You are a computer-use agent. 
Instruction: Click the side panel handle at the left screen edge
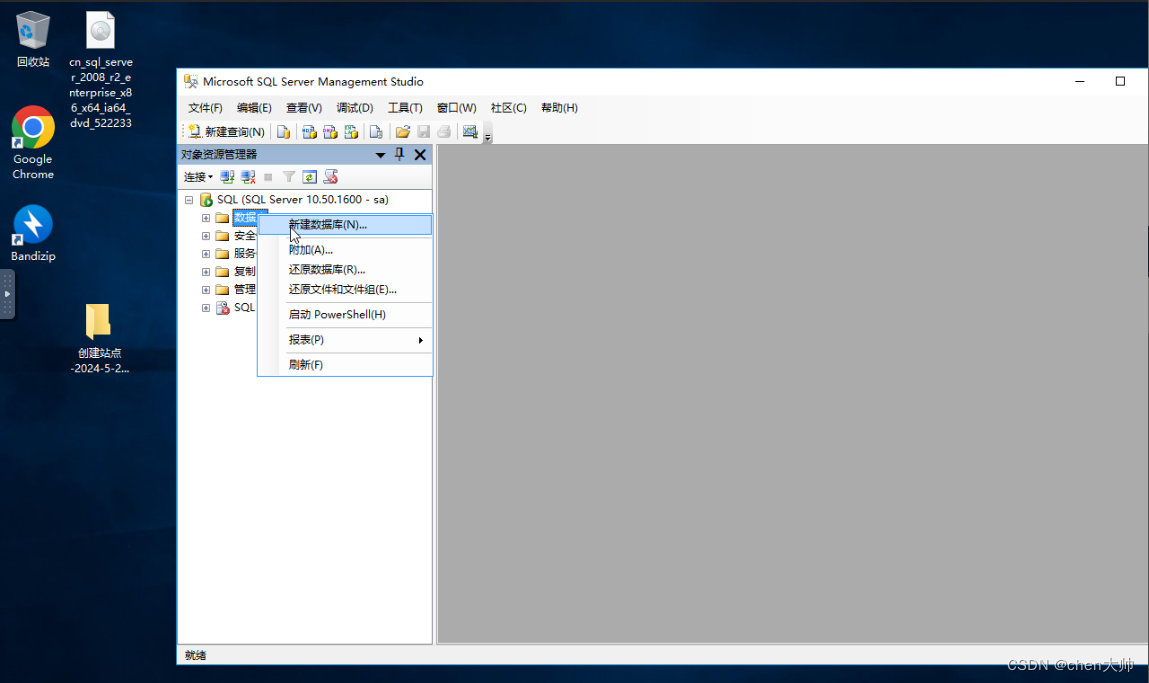7,294
